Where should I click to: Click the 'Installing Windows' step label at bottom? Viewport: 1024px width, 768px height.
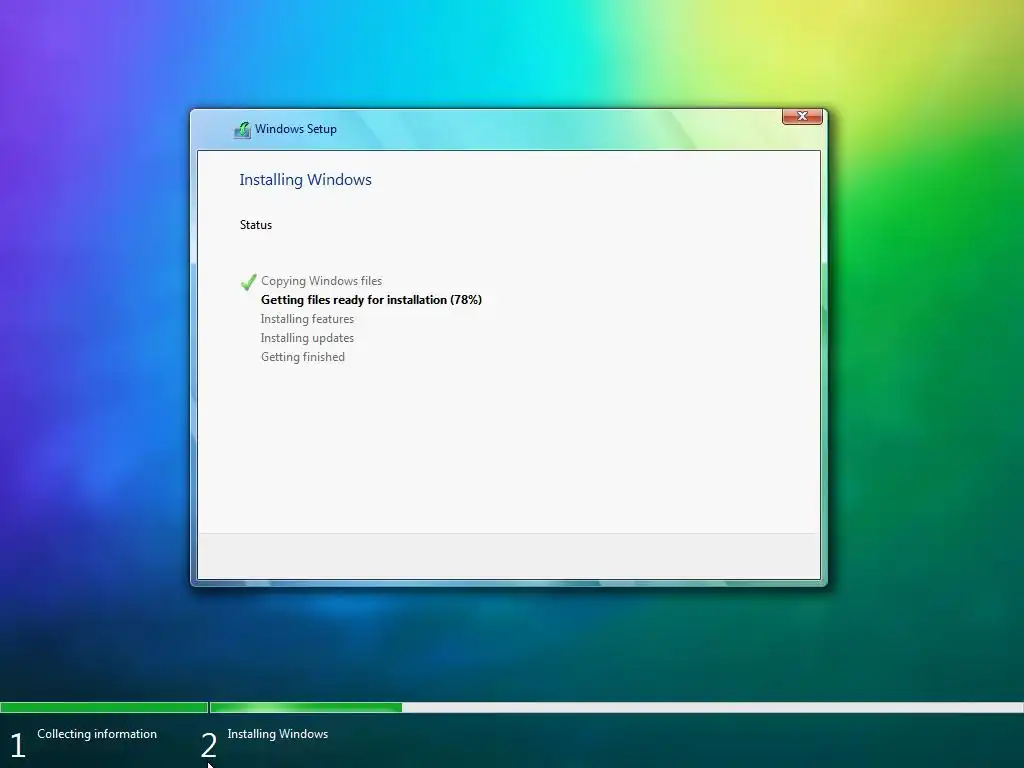(278, 734)
